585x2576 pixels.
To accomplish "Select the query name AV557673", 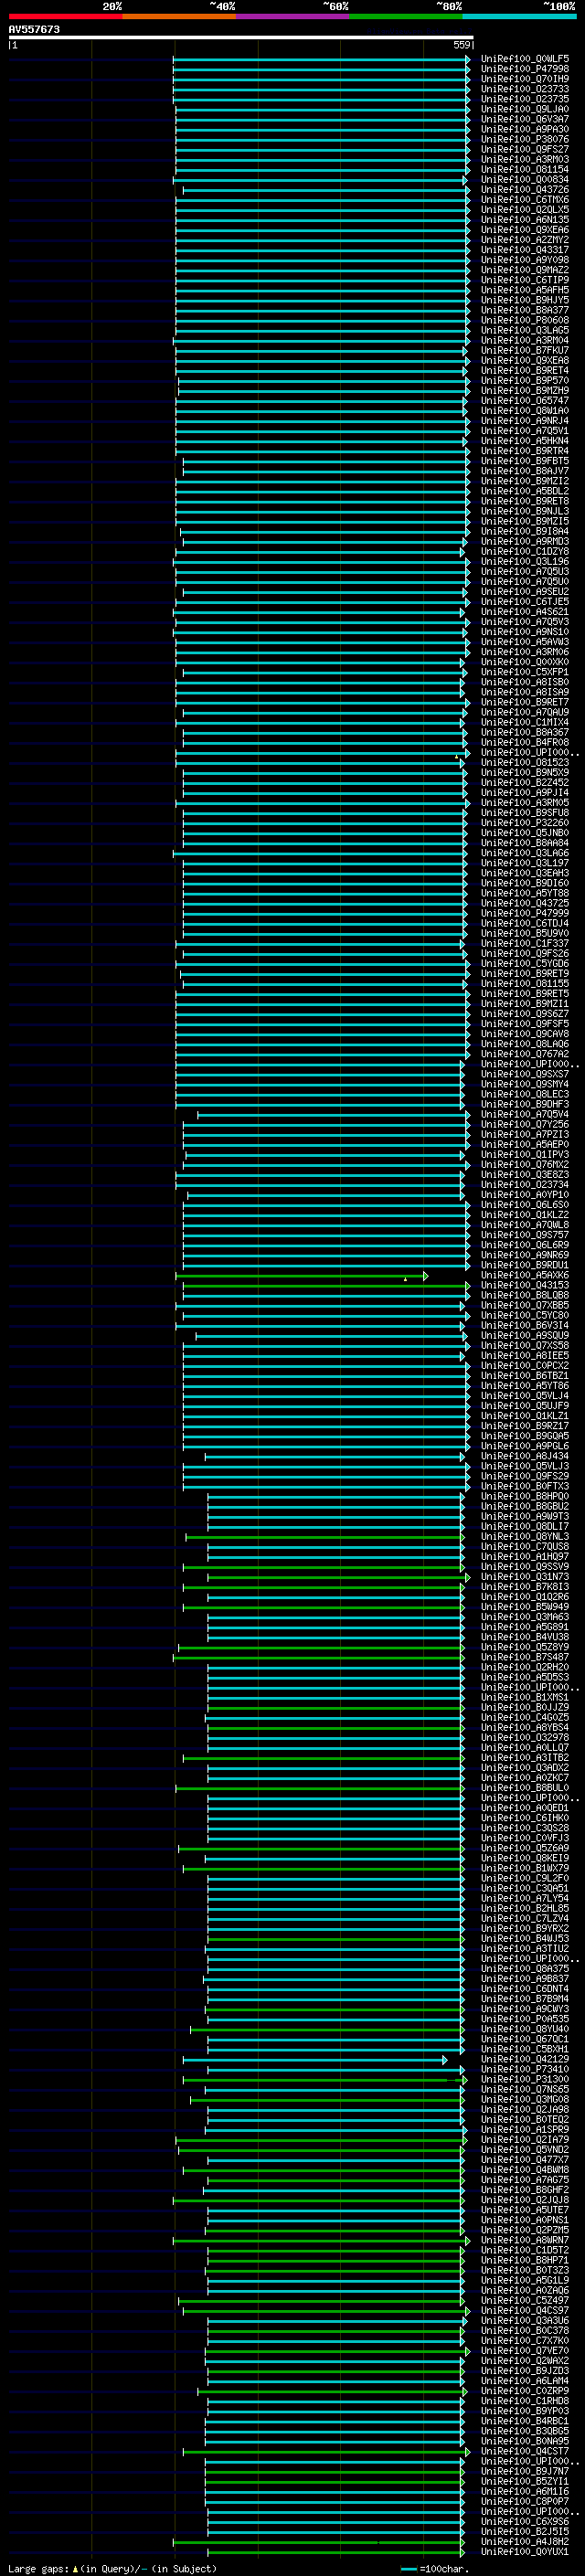I will [34, 29].
